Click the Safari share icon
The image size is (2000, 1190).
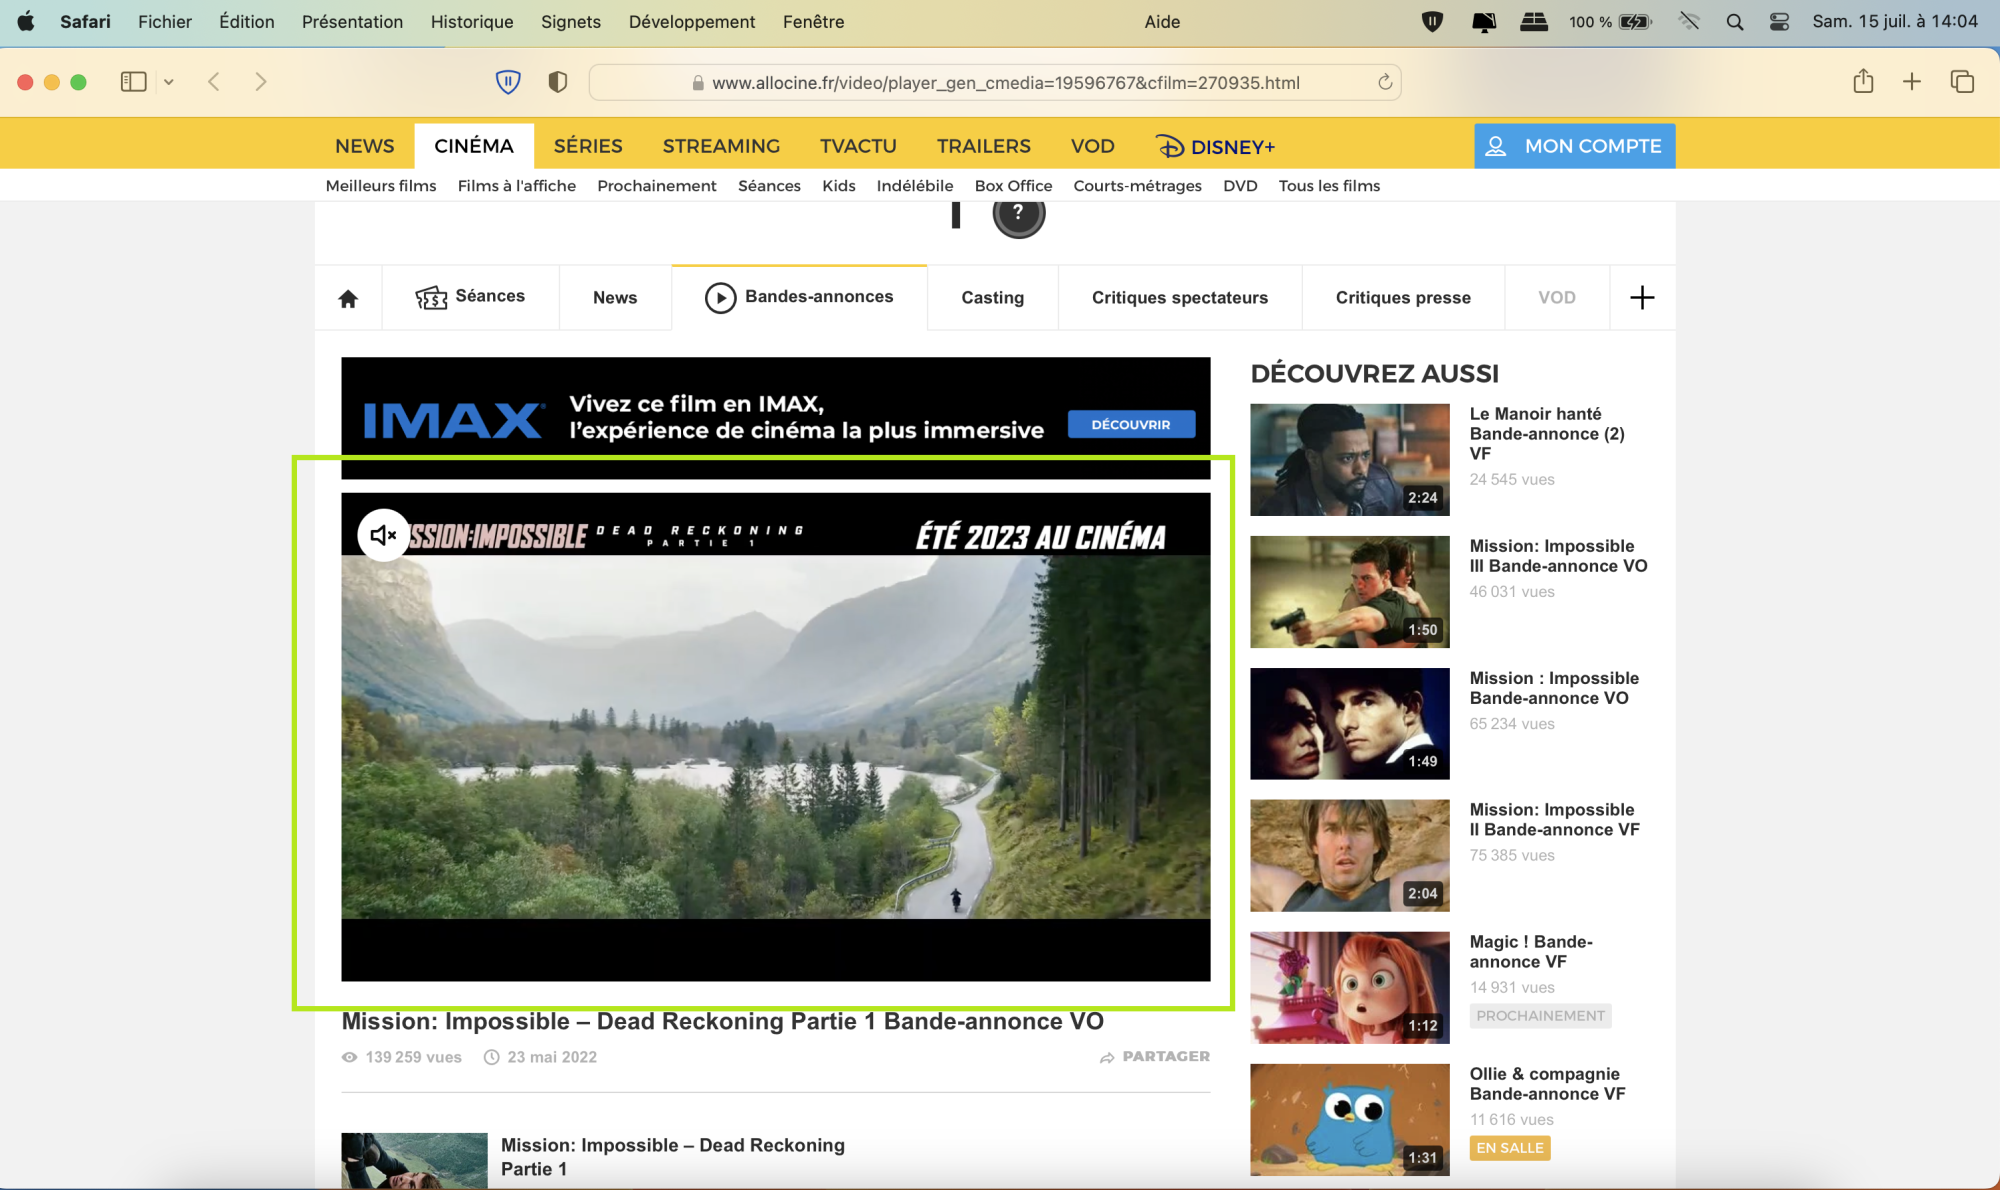(x=1863, y=82)
